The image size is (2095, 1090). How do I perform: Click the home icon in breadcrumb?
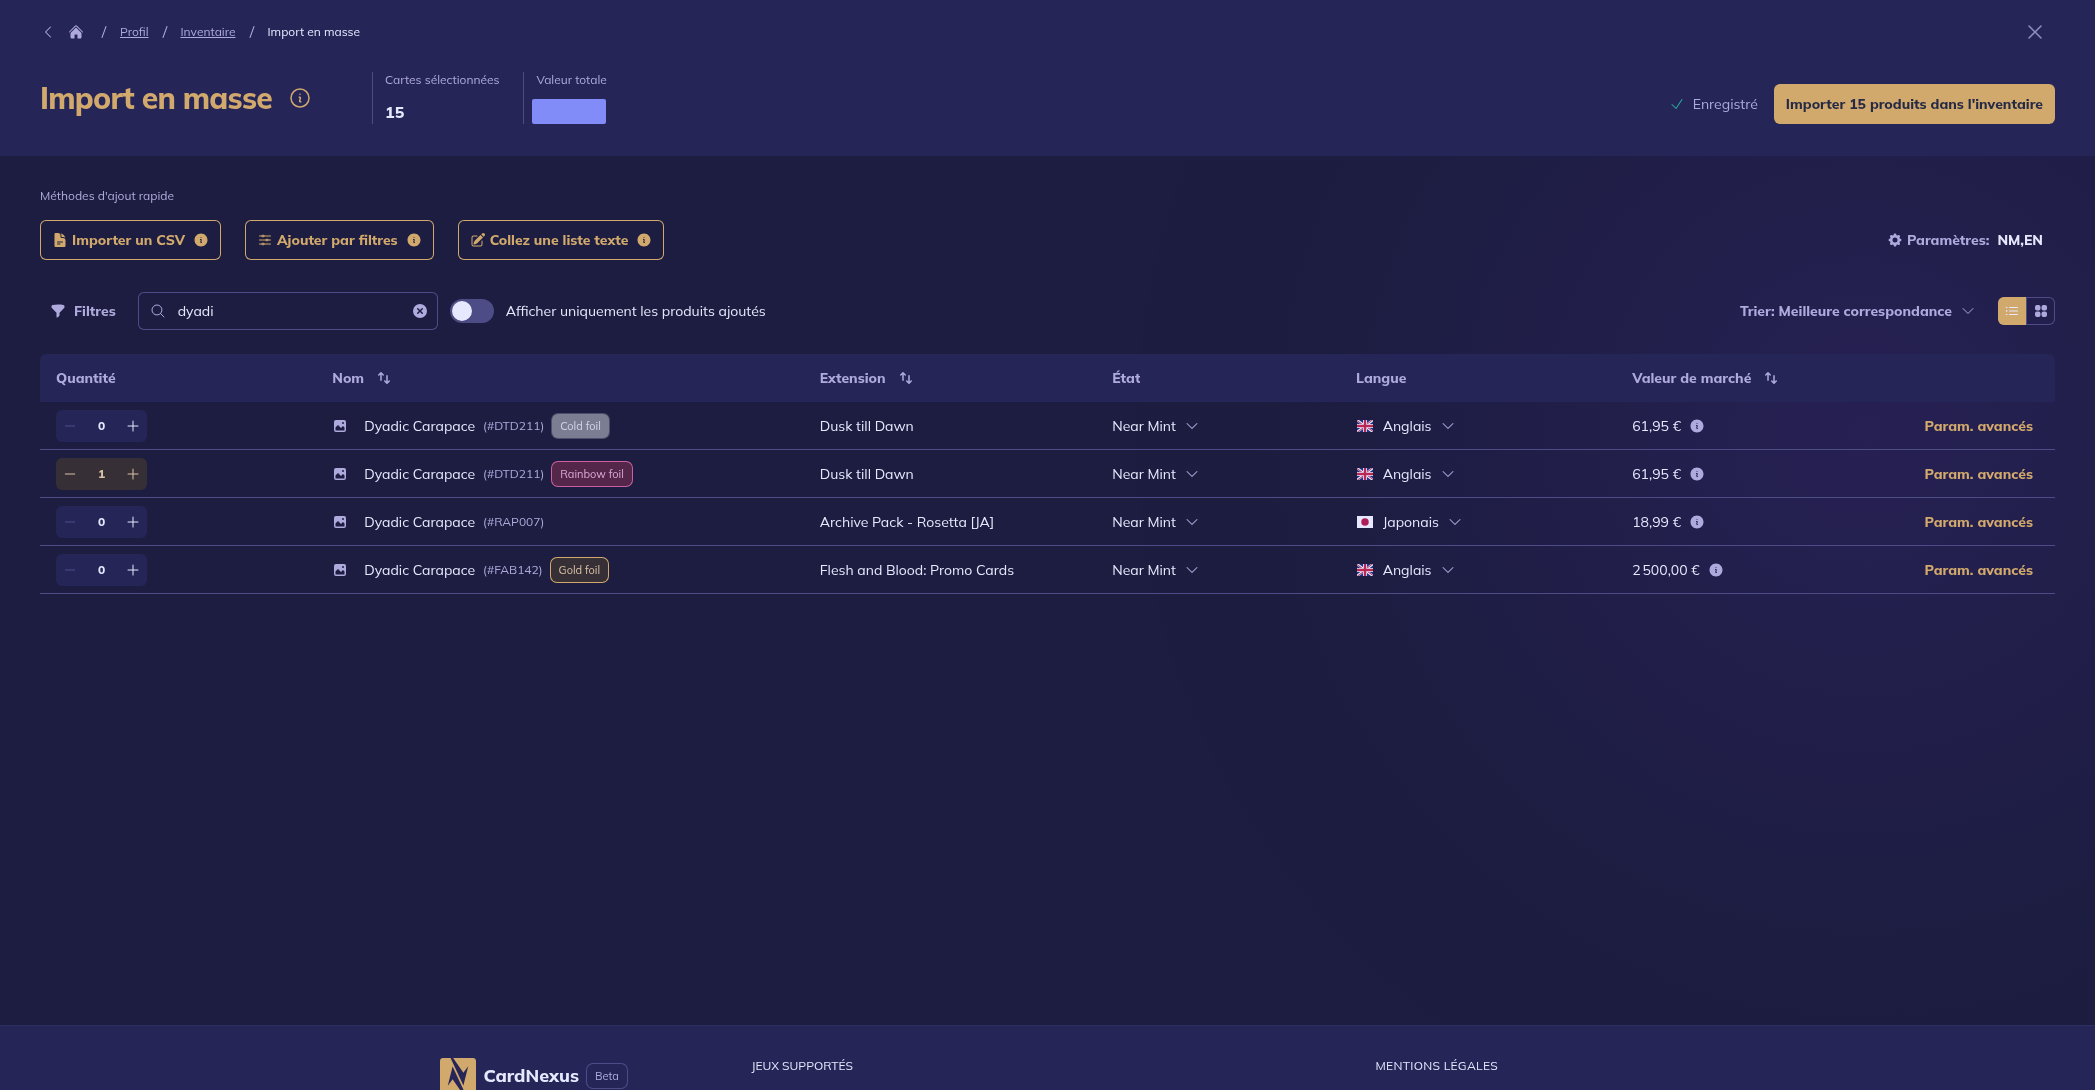point(76,32)
